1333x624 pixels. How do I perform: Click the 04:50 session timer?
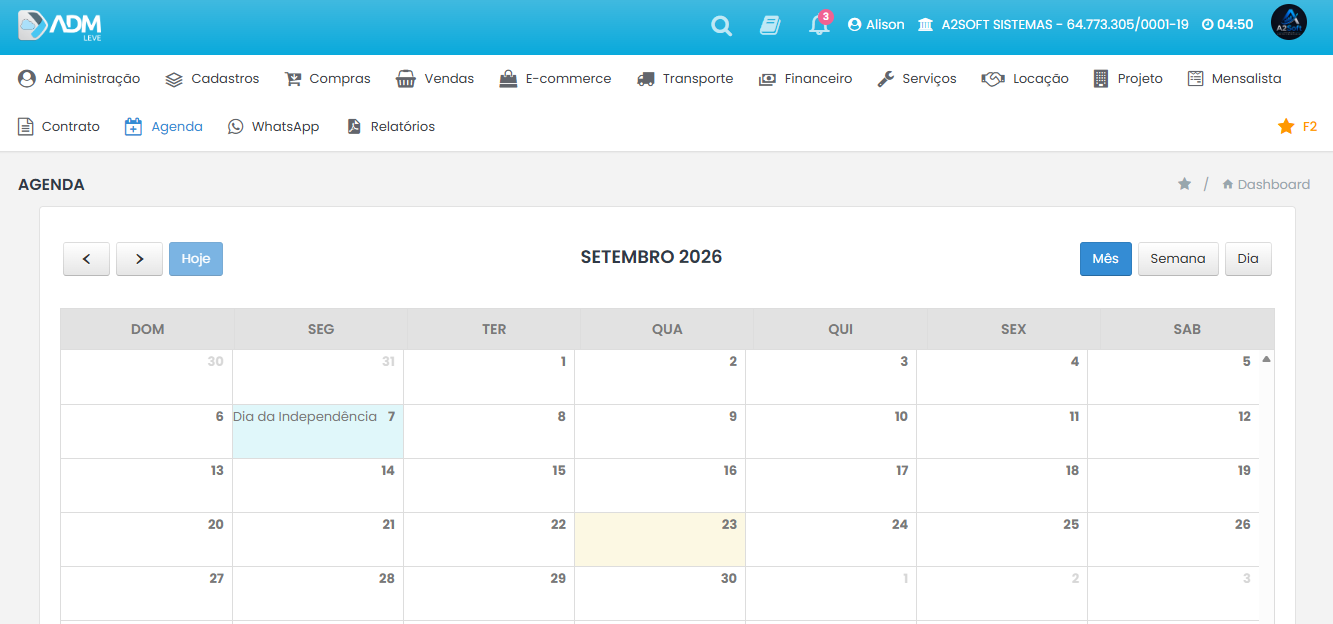pos(1227,25)
